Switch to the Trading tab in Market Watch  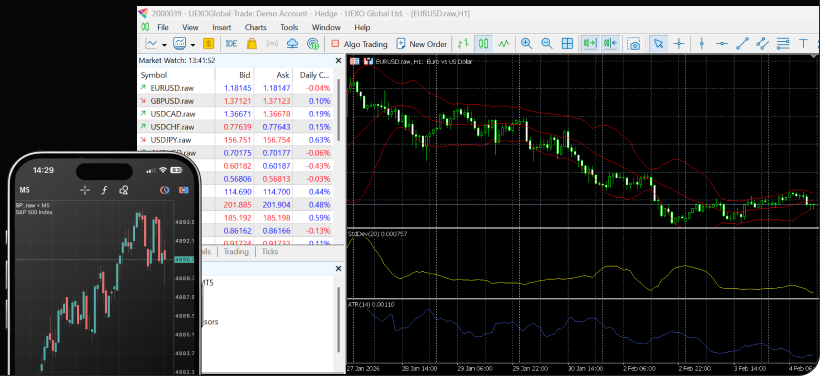(236, 252)
